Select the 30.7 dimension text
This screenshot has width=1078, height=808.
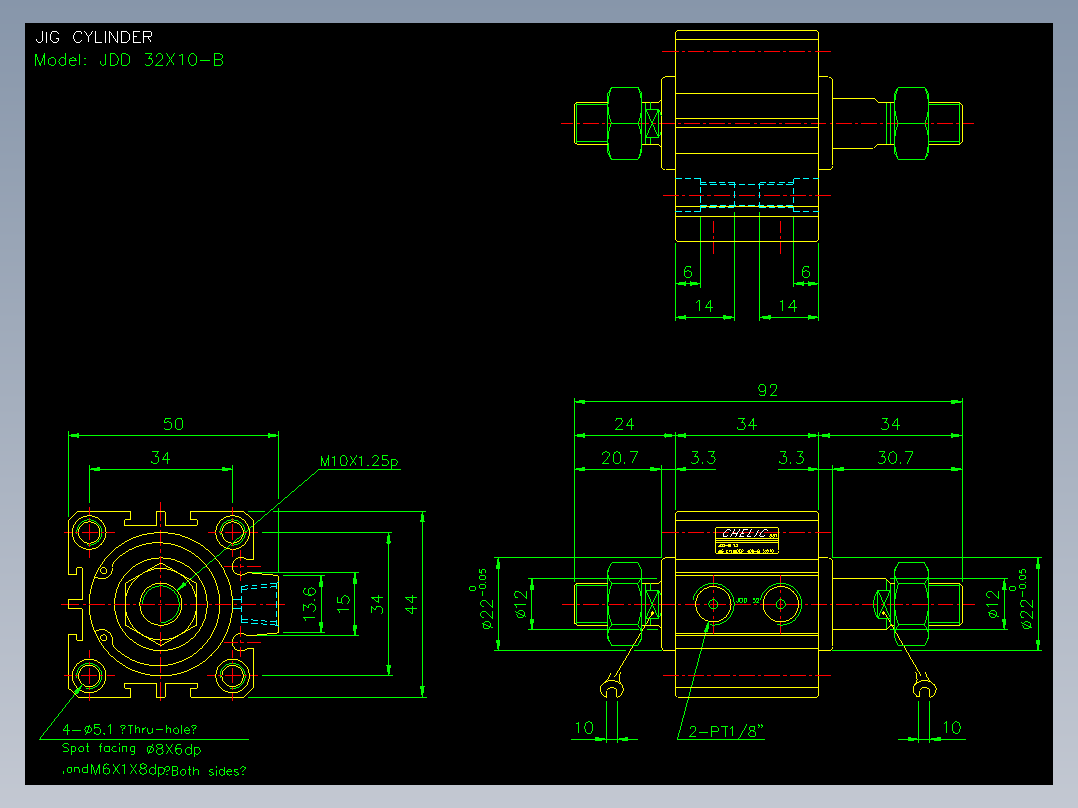[x=895, y=458]
